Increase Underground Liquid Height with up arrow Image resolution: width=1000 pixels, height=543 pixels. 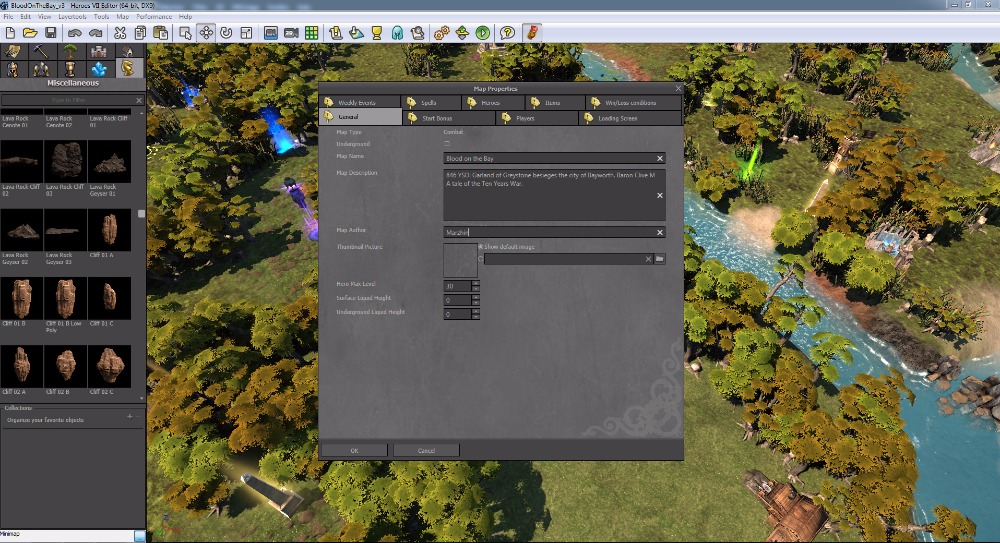(x=475, y=311)
